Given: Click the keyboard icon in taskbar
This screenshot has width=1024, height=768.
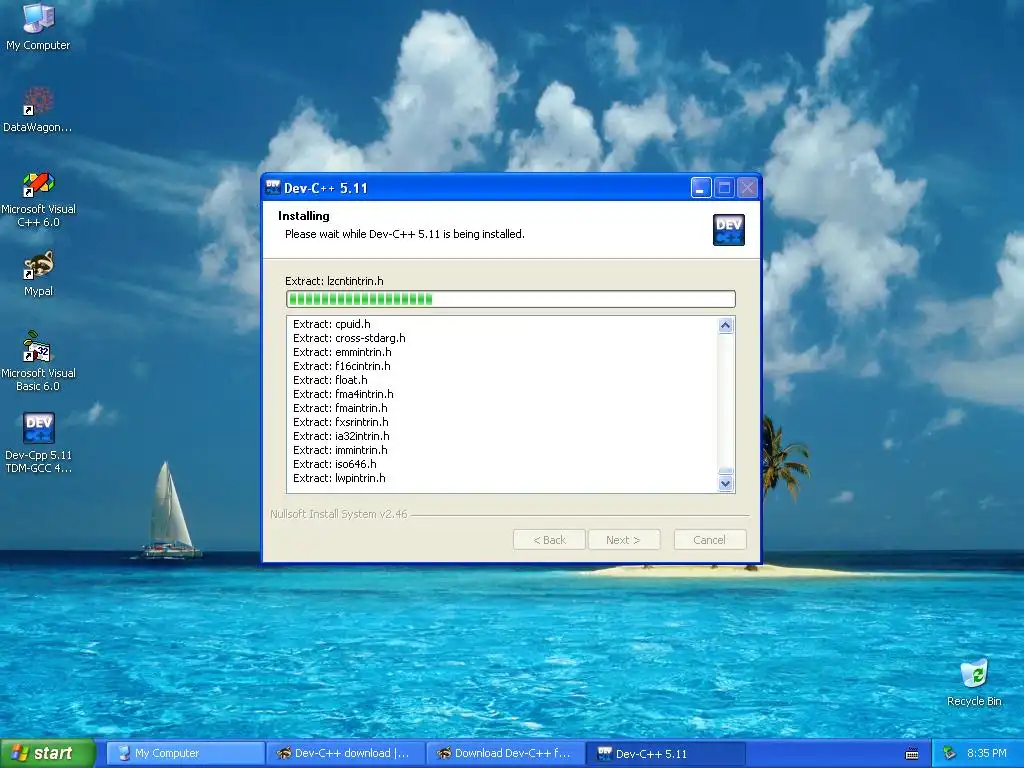Looking at the screenshot, I should coord(912,754).
